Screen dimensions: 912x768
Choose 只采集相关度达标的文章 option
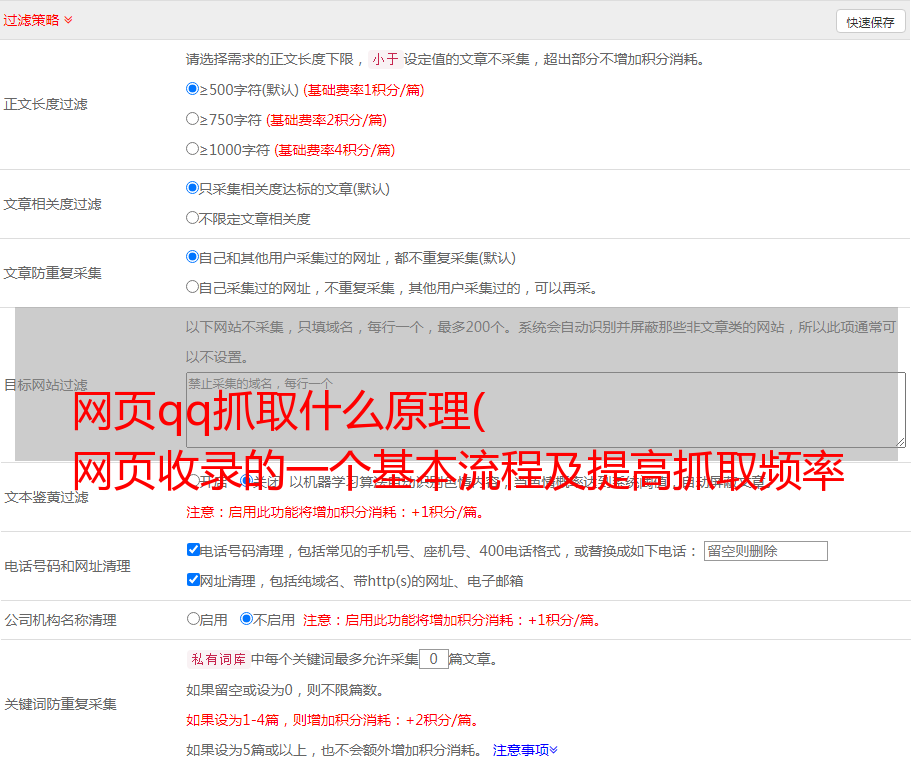(x=192, y=187)
